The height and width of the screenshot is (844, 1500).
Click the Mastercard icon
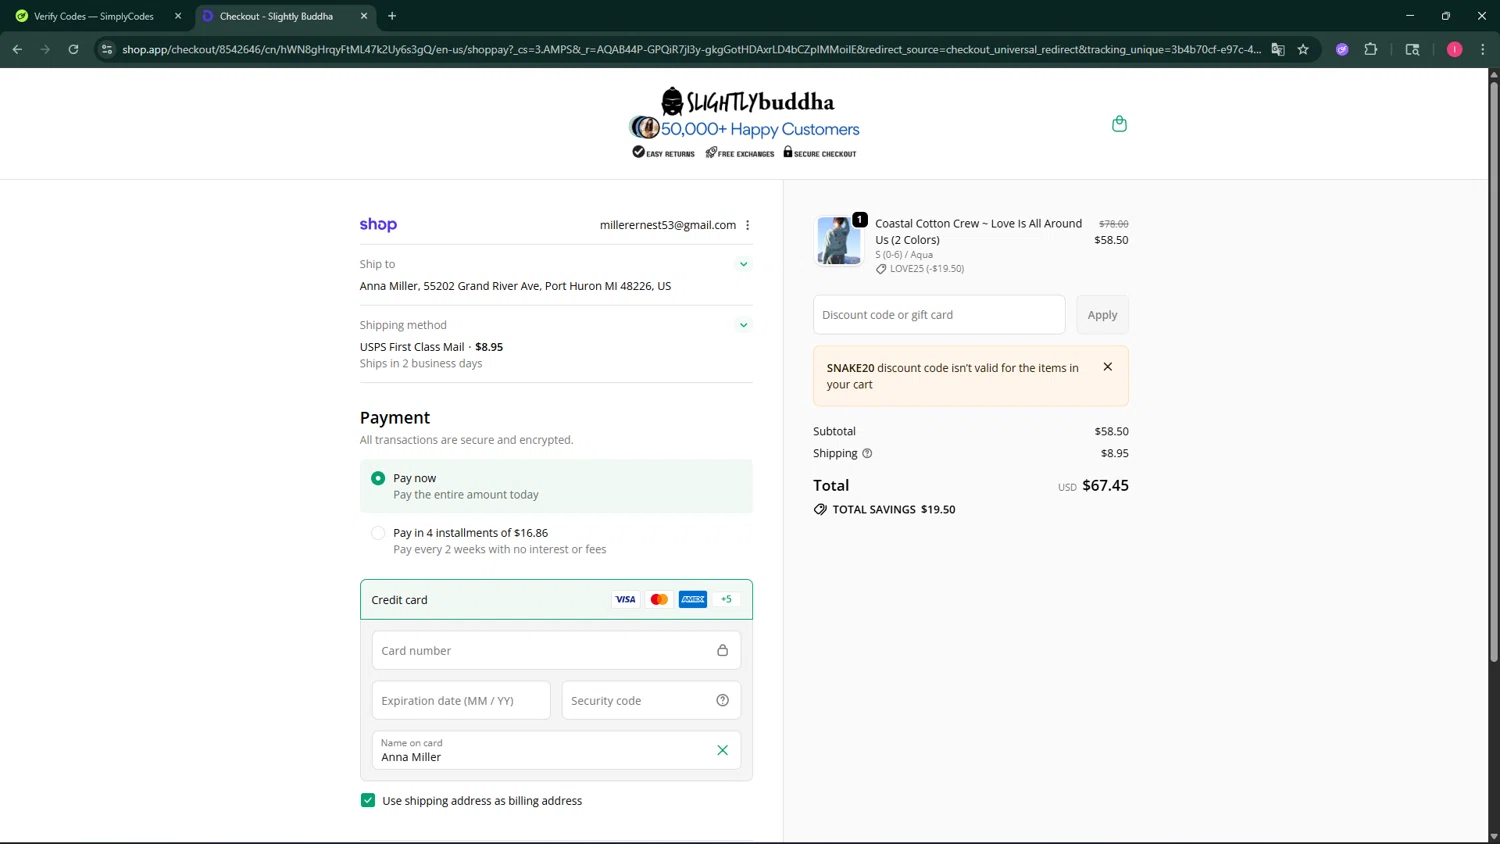pos(659,599)
